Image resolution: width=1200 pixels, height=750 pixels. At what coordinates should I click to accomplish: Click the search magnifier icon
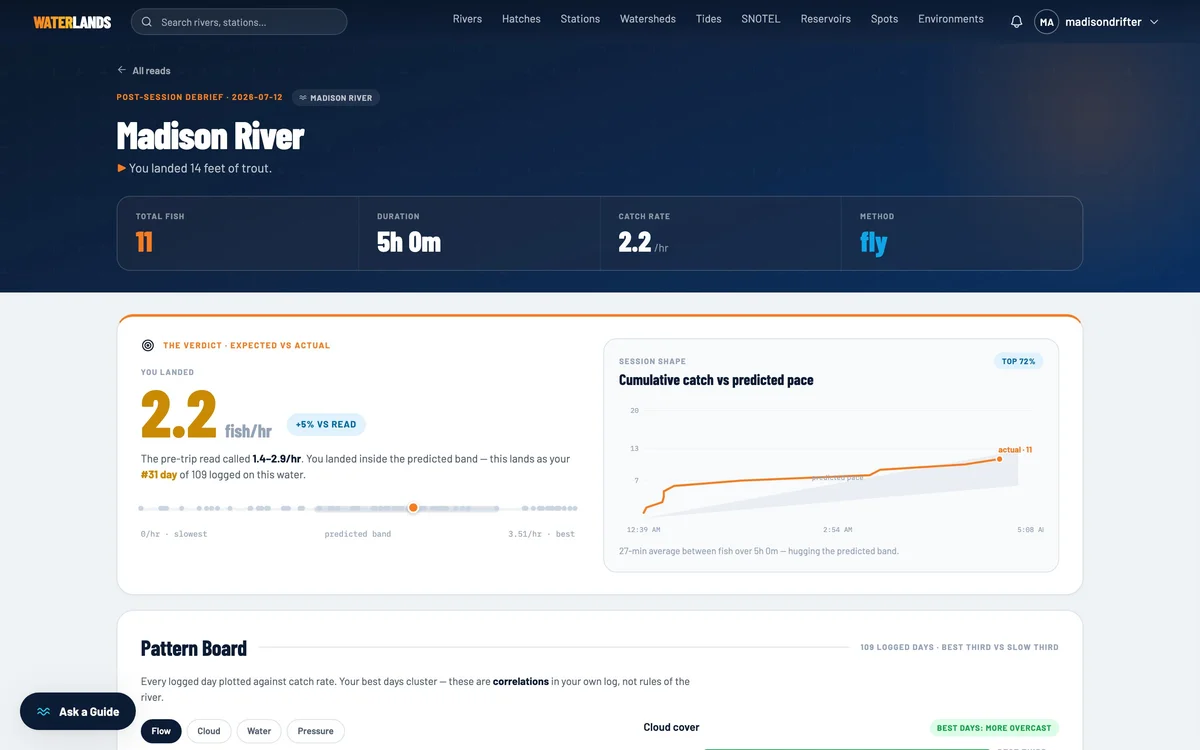148,22
